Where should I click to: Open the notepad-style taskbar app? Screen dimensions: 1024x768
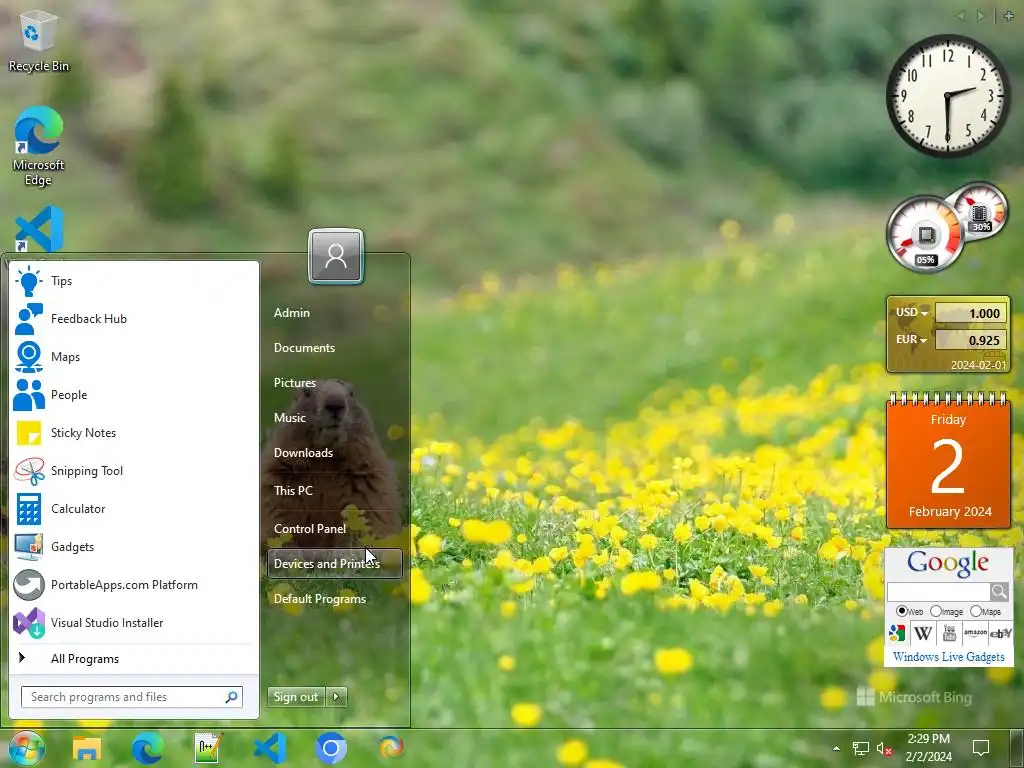209,748
